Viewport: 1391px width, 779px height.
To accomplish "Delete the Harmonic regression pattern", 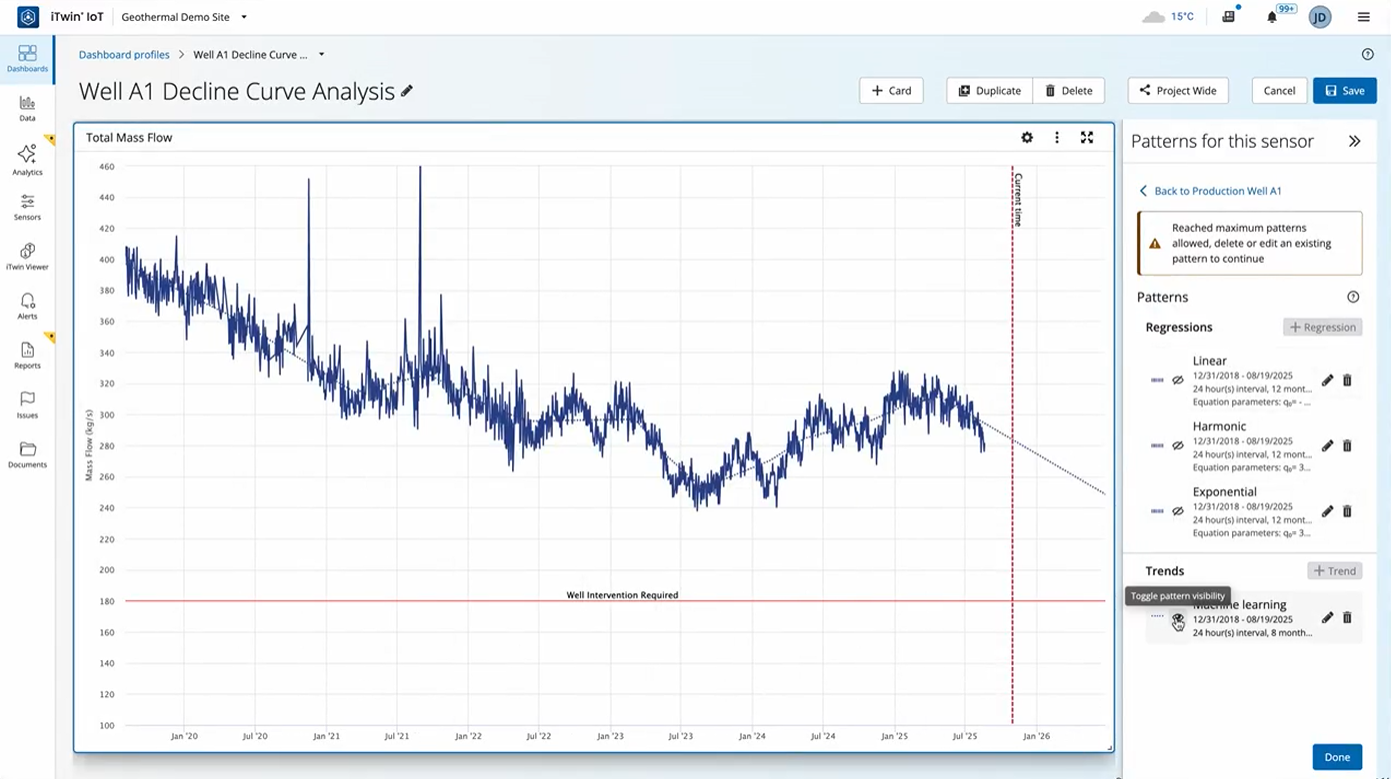I will (1347, 446).
